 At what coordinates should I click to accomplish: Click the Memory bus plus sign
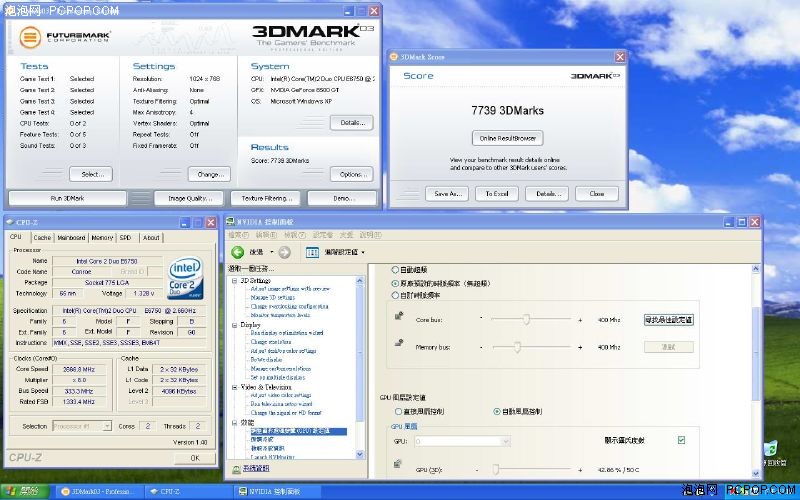pyautogui.click(x=580, y=347)
